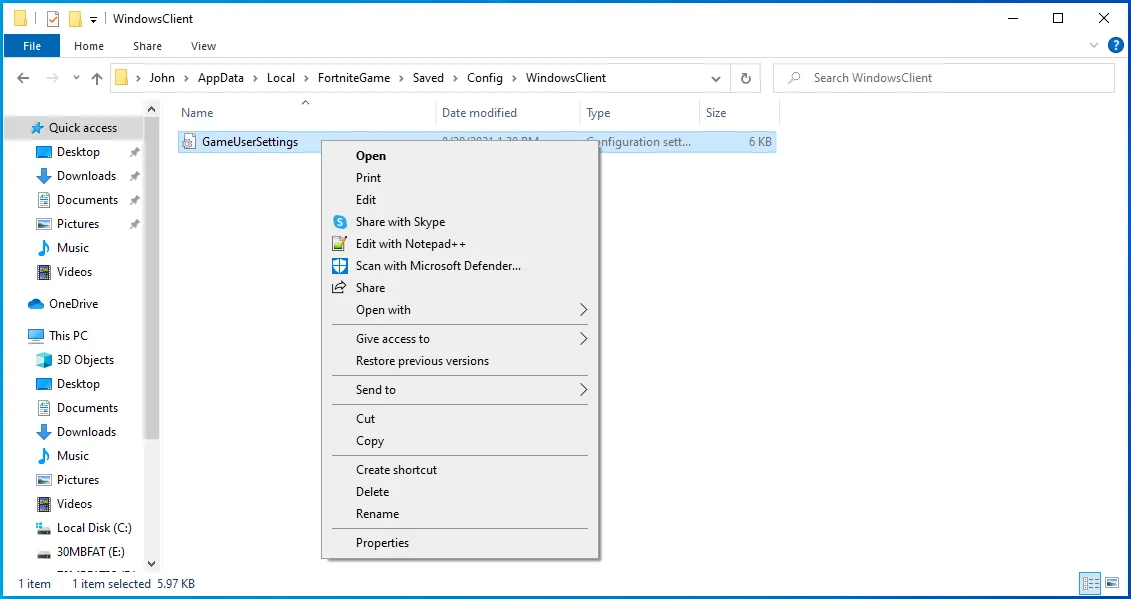This screenshot has width=1131, height=599.
Task: Go up one folder level arrow
Action: [97, 79]
